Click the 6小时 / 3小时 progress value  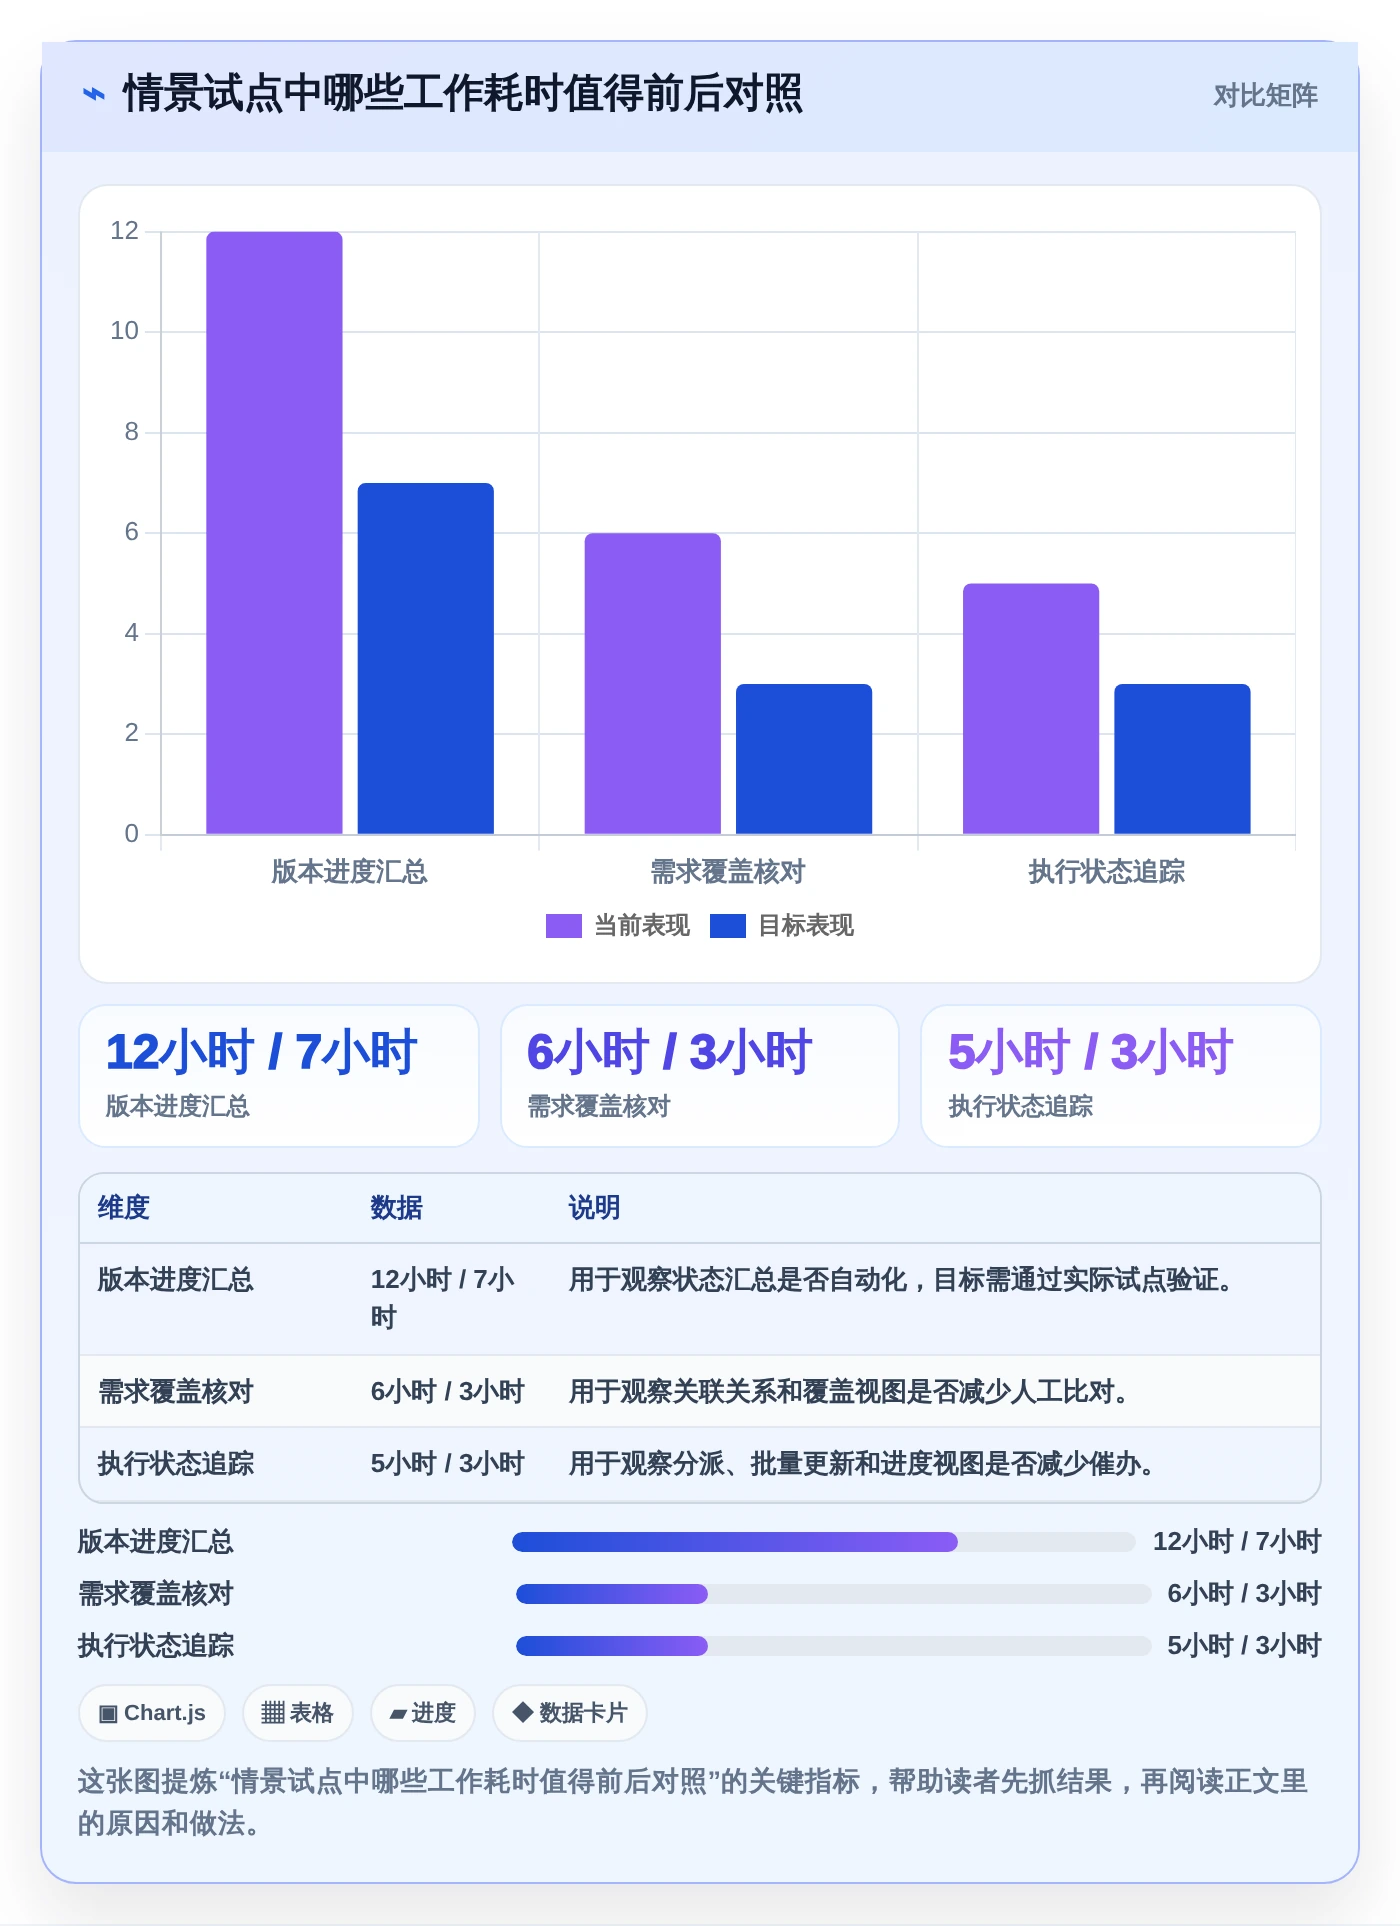(x=1244, y=1594)
